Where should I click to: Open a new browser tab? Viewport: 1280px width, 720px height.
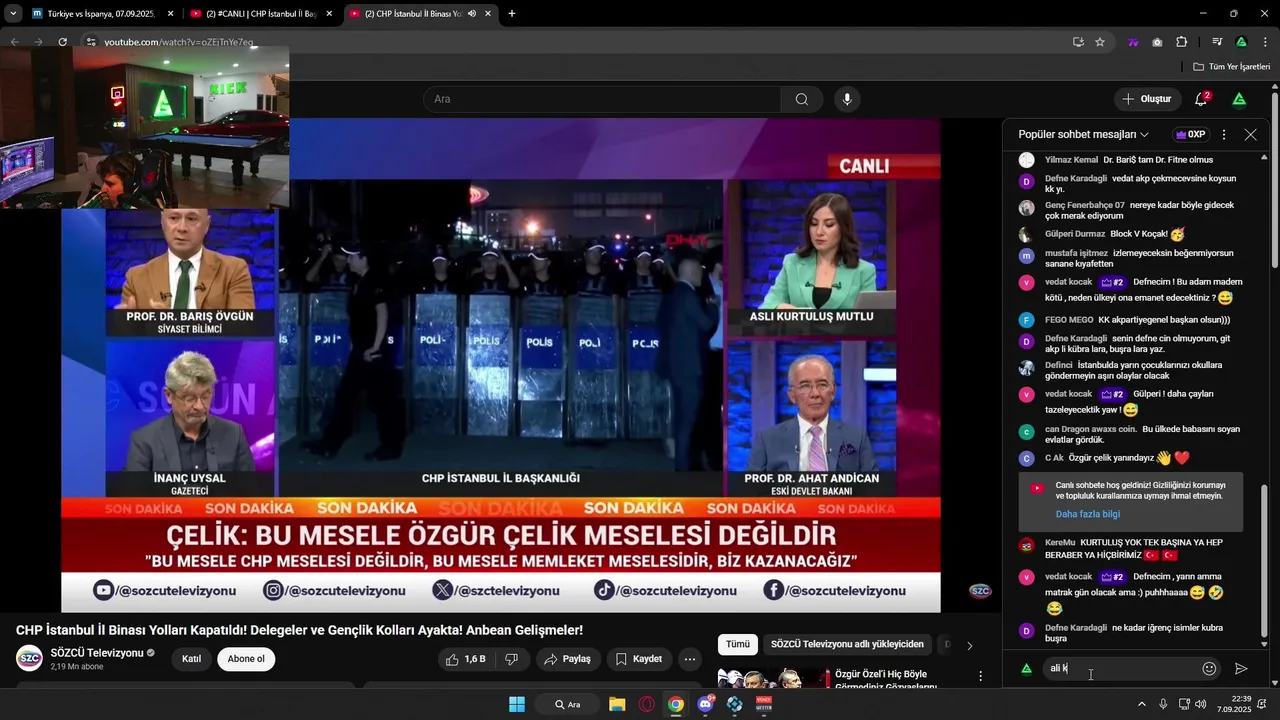point(512,14)
